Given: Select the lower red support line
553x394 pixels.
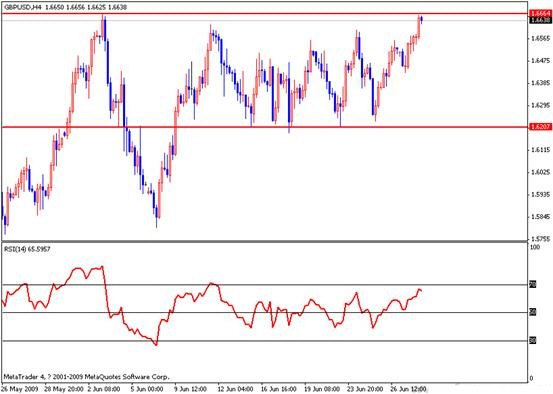Looking at the screenshot, I should click(x=265, y=127).
